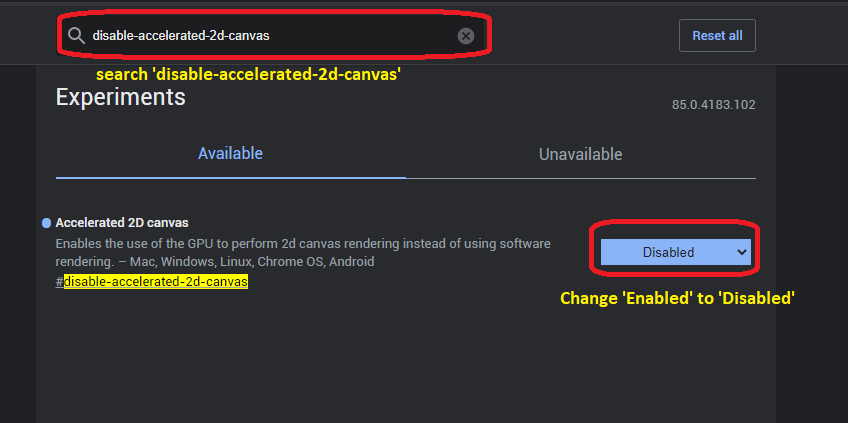Screen dimensions: 848x423
Task: Click the version number 85.0.4183.102
Action: coord(714,104)
